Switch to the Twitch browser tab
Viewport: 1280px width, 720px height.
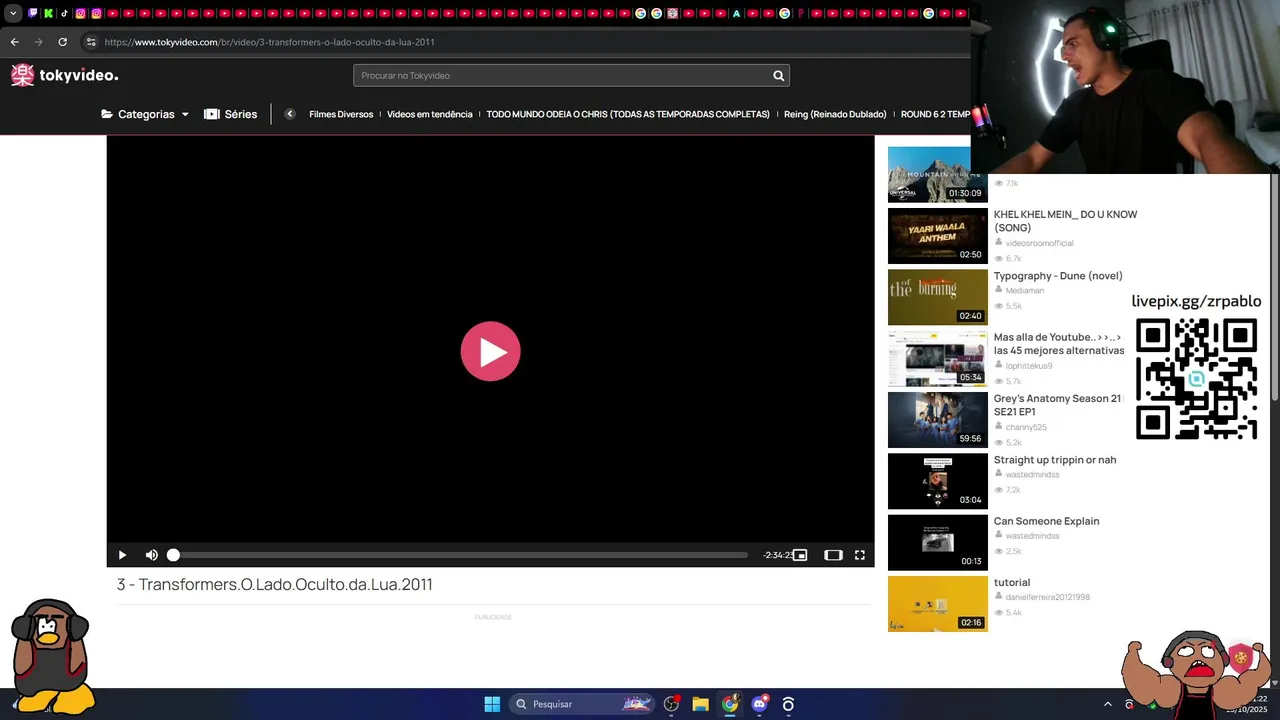[32, 13]
